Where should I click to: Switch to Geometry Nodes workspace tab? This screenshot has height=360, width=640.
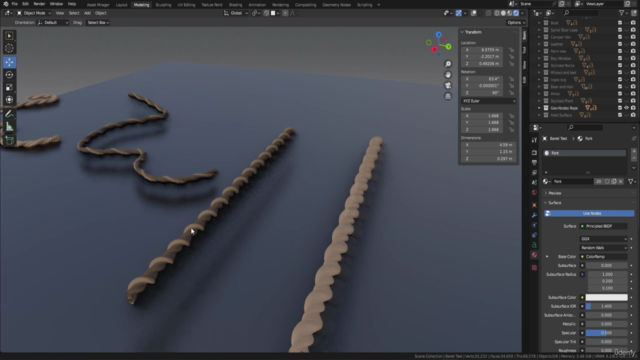[x=336, y=5]
